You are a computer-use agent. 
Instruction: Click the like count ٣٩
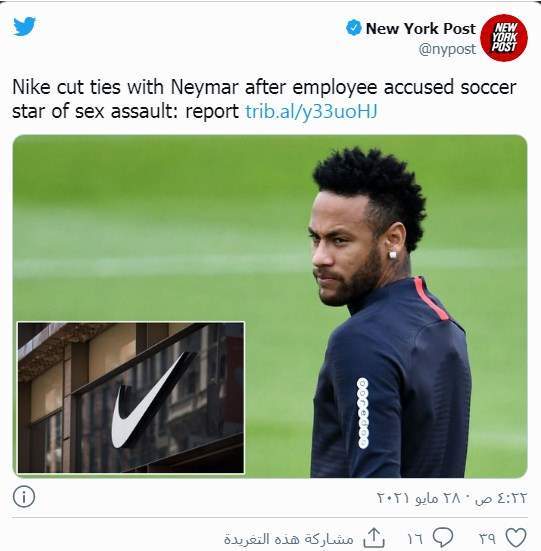pyautogui.click(x=487, y=538)
